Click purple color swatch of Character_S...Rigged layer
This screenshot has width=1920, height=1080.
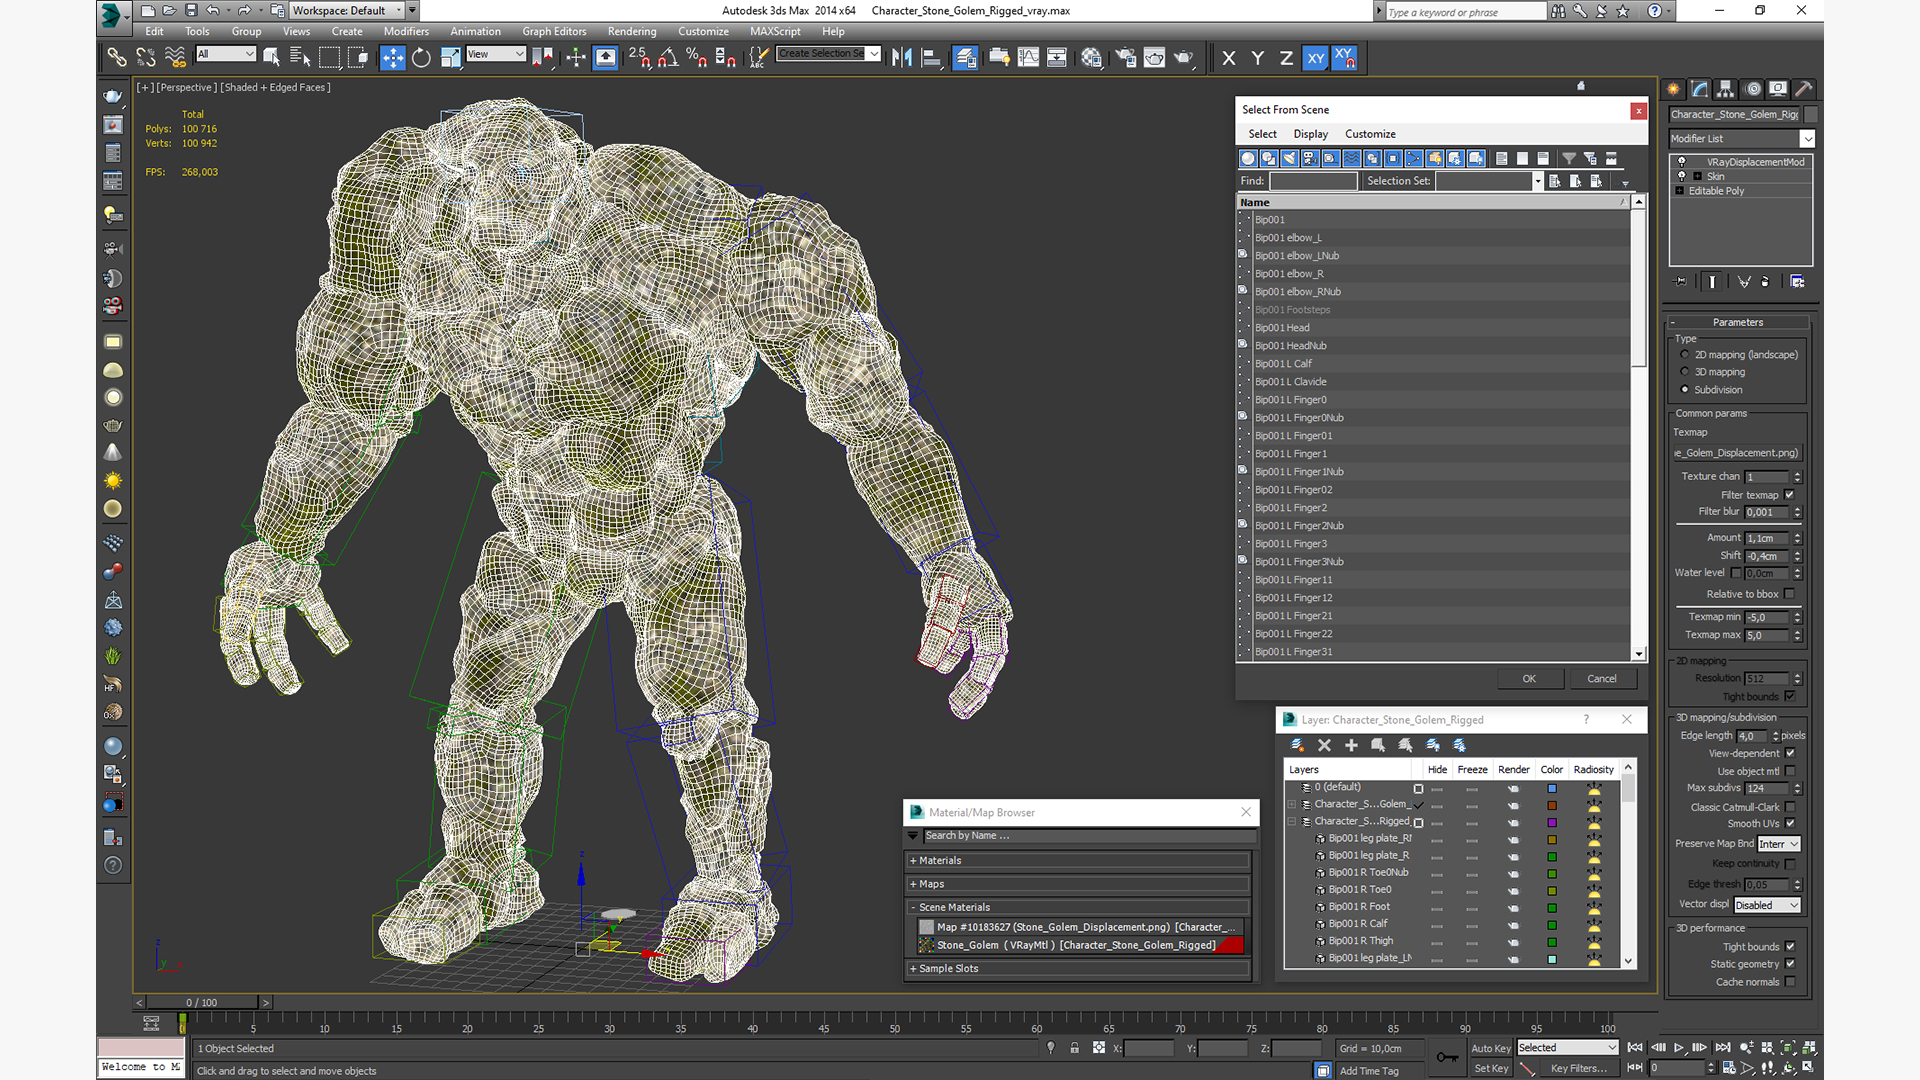1552,822
